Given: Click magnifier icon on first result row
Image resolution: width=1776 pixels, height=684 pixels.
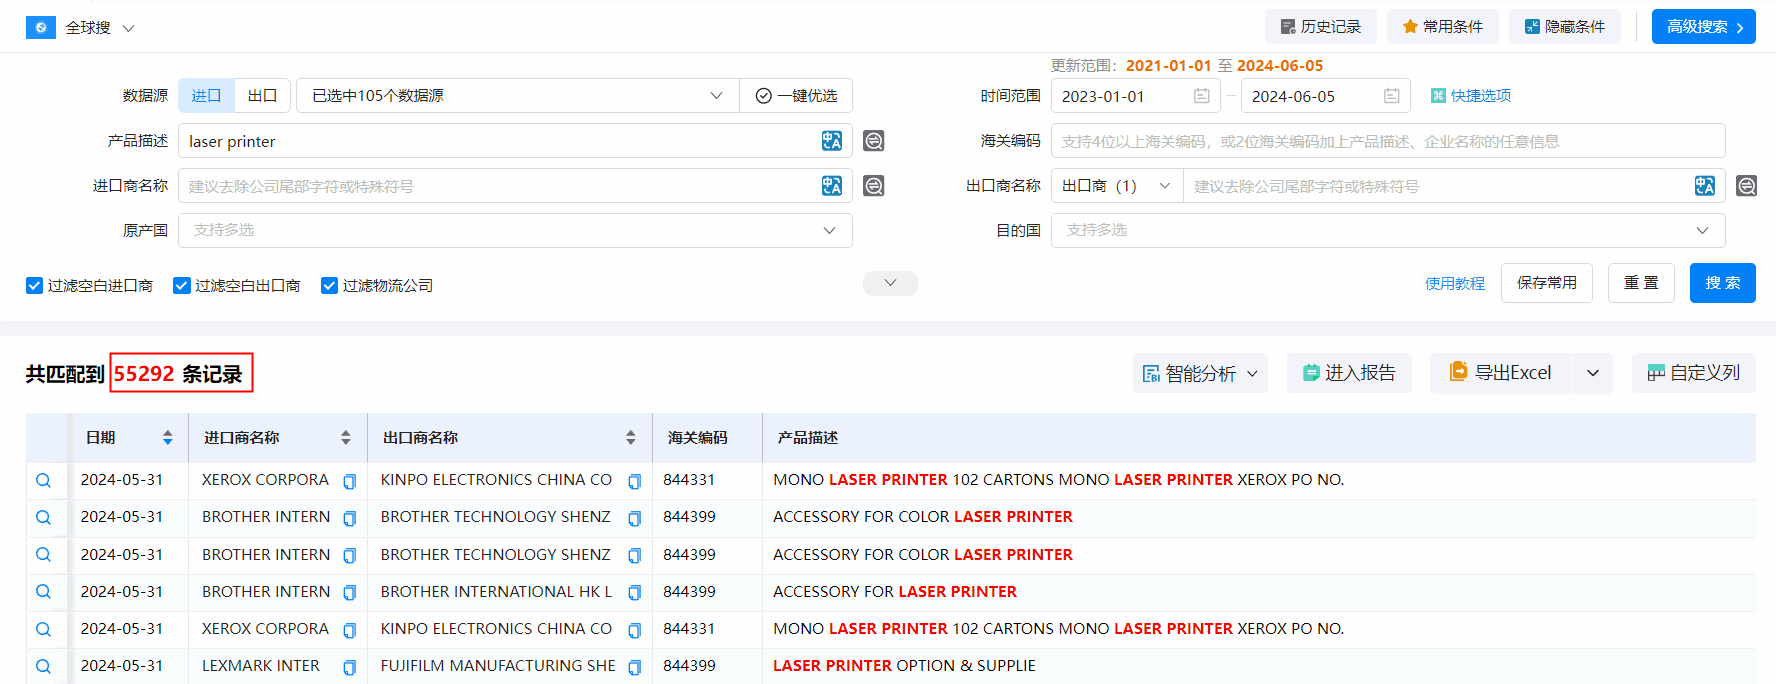Looking at the screenshot, I should coord(43,480).
